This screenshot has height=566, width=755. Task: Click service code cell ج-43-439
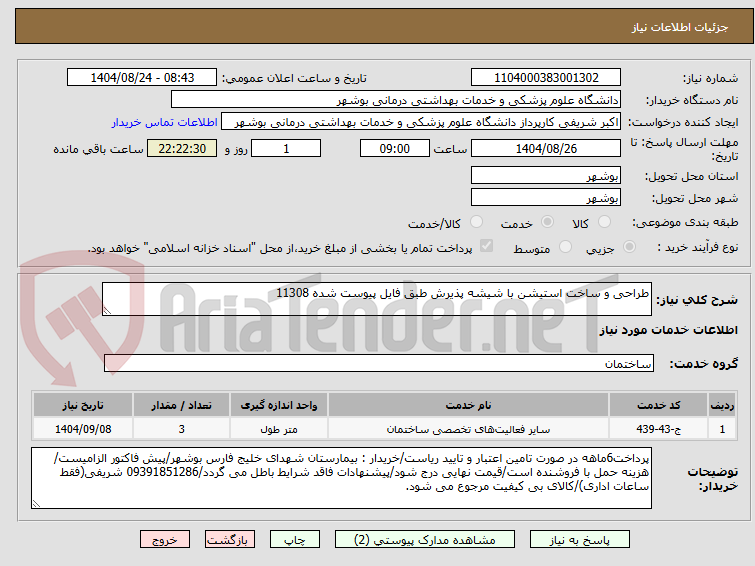(x=658, y=429)
